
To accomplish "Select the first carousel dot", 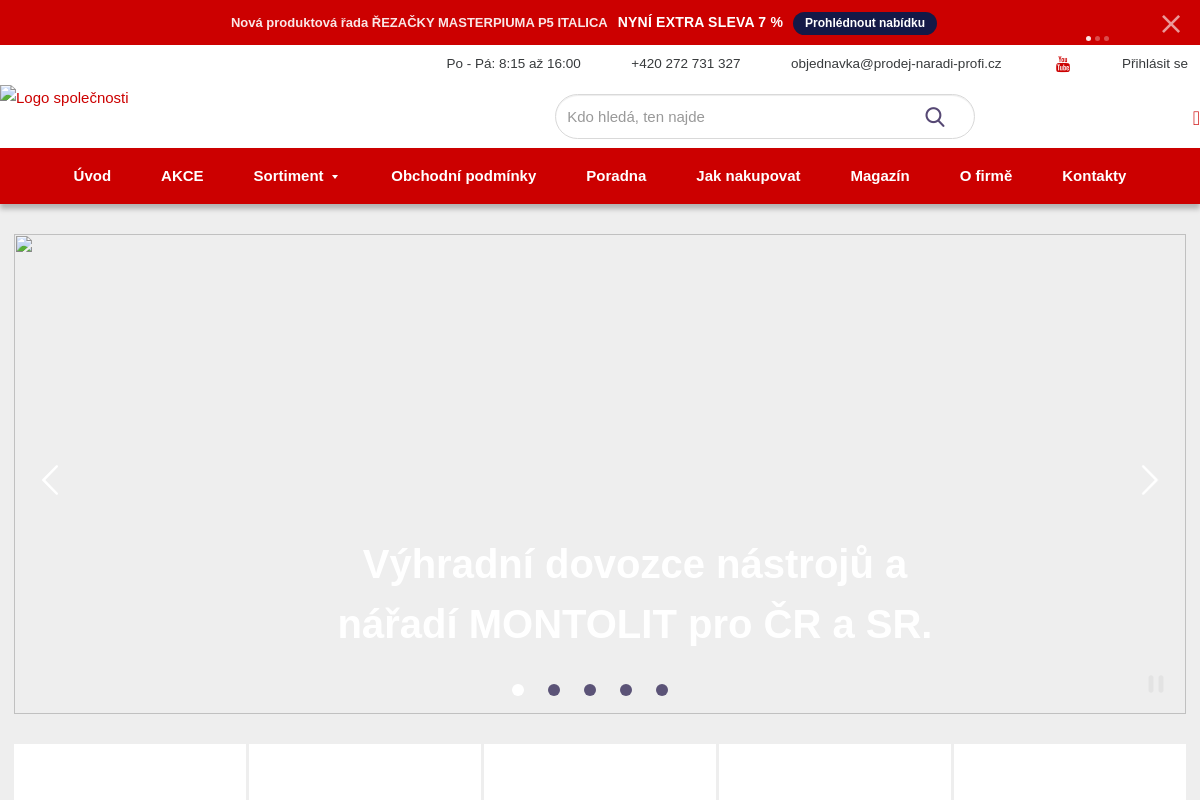I will click(x=518, y=690).
